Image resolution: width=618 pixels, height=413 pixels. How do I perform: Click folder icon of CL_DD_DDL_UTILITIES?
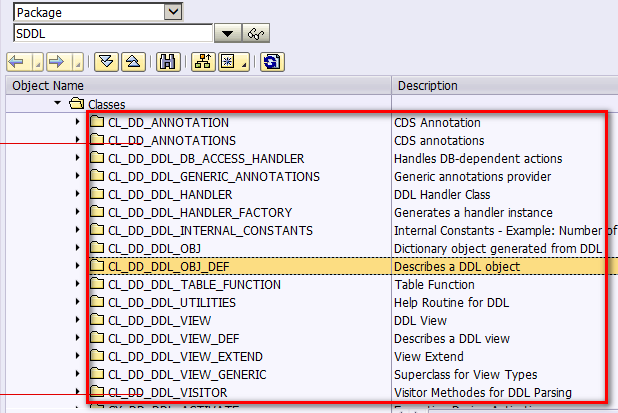(x=97, y=301)
